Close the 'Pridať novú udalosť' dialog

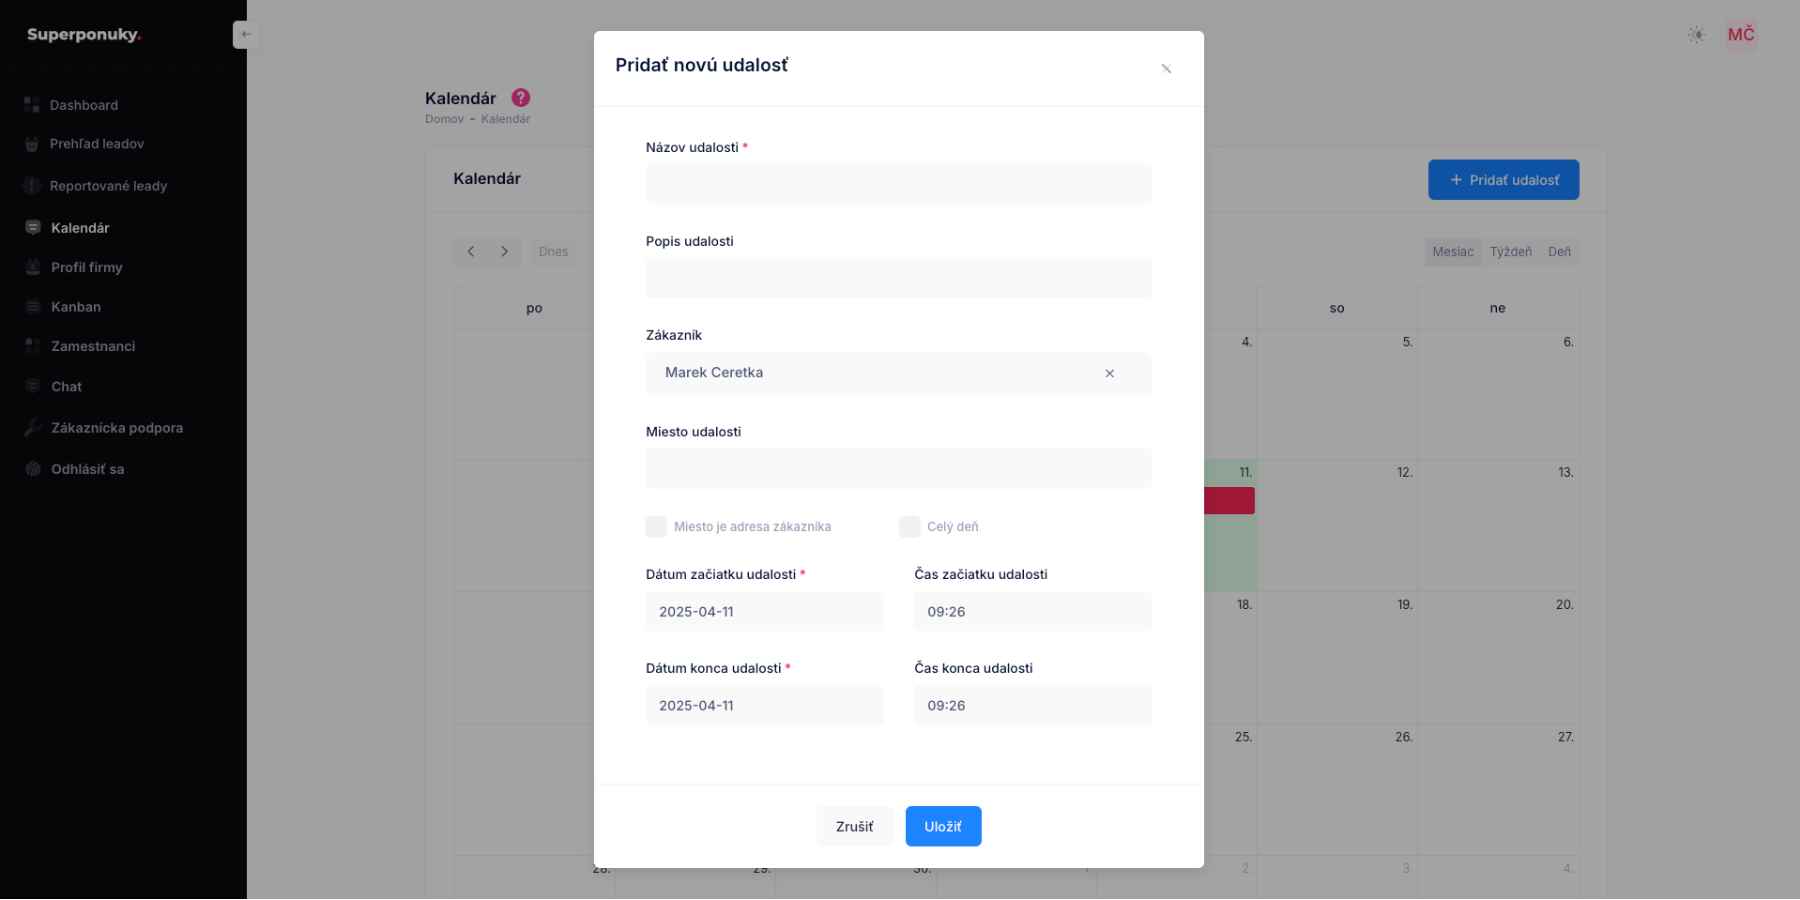point(1166,69)
